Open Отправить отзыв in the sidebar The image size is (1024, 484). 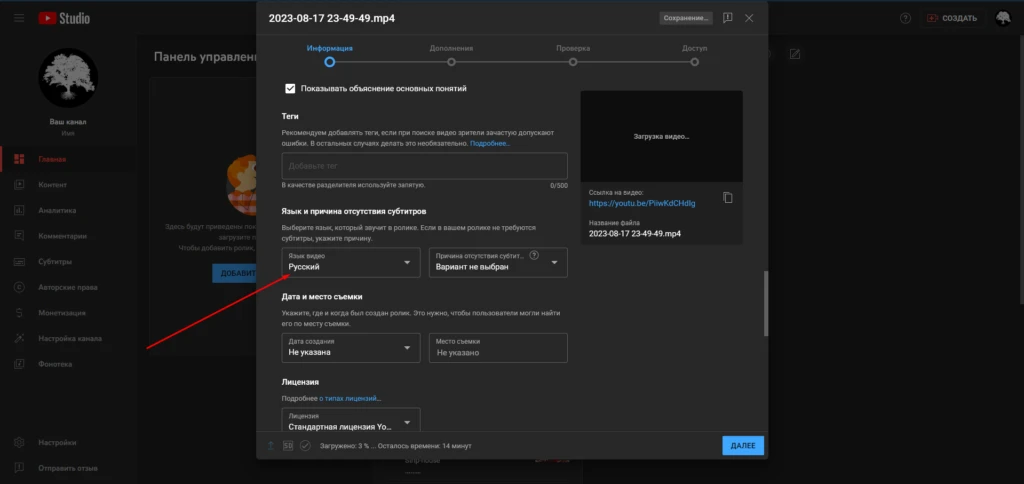pyautogui.click(x=68, y=468)
